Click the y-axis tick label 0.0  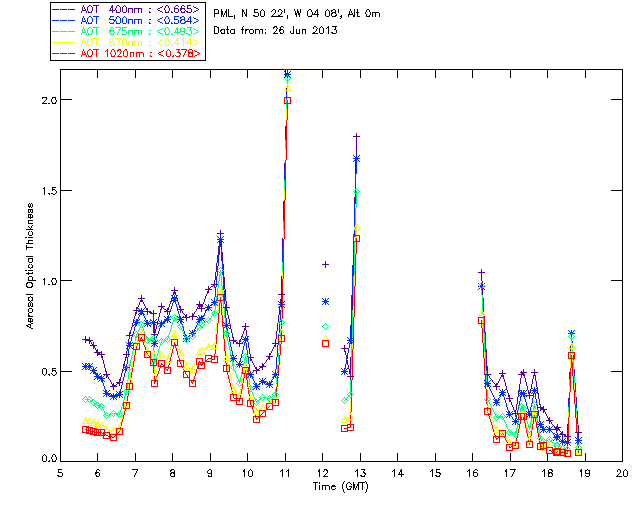click(49, 459)
